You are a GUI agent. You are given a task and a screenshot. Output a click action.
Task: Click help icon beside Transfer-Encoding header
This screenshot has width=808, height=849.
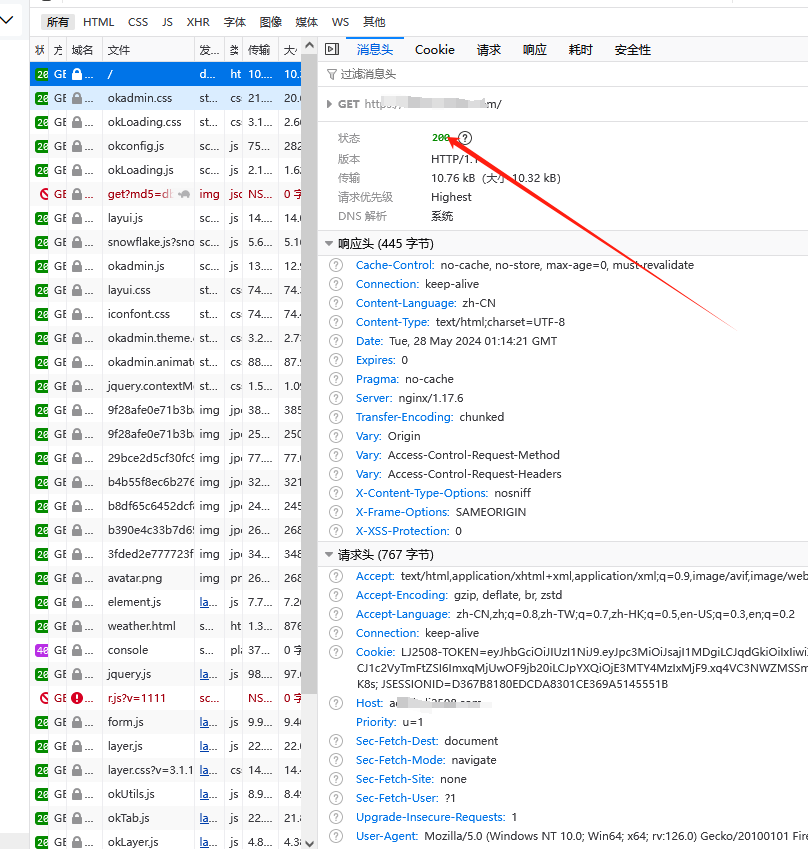336,417
